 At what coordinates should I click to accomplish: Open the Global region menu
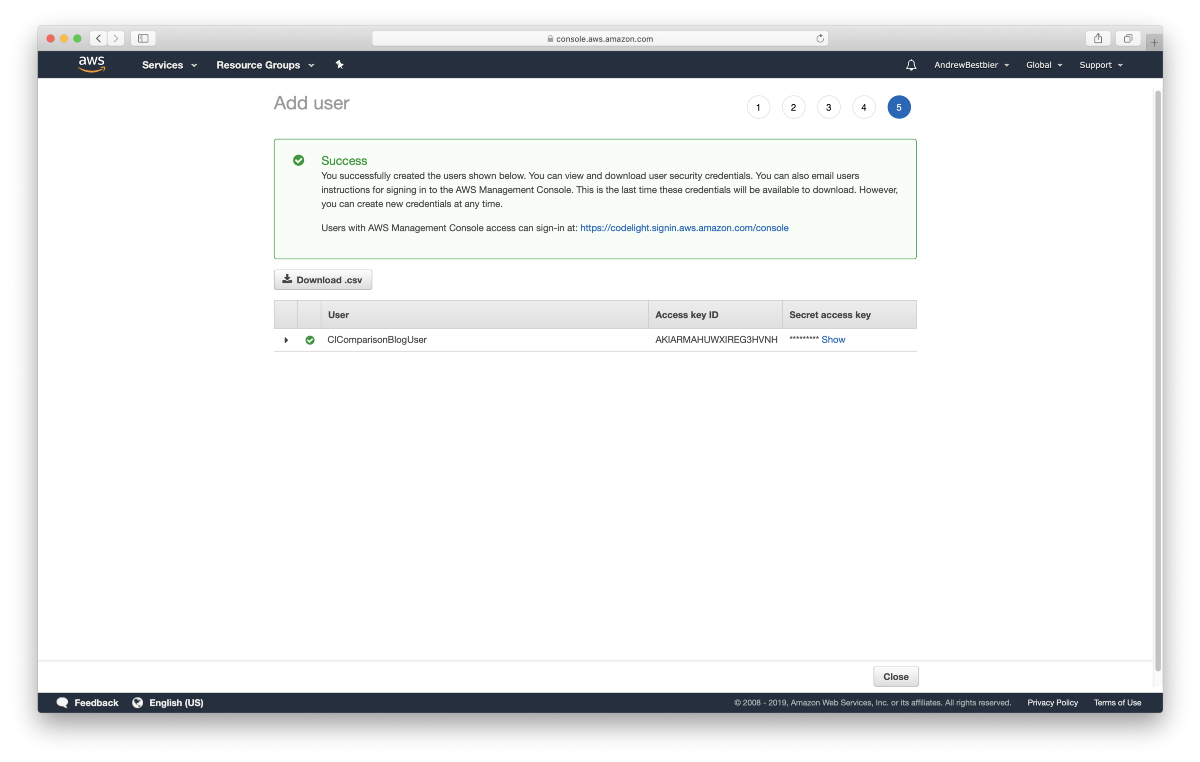coord(1044,65)
